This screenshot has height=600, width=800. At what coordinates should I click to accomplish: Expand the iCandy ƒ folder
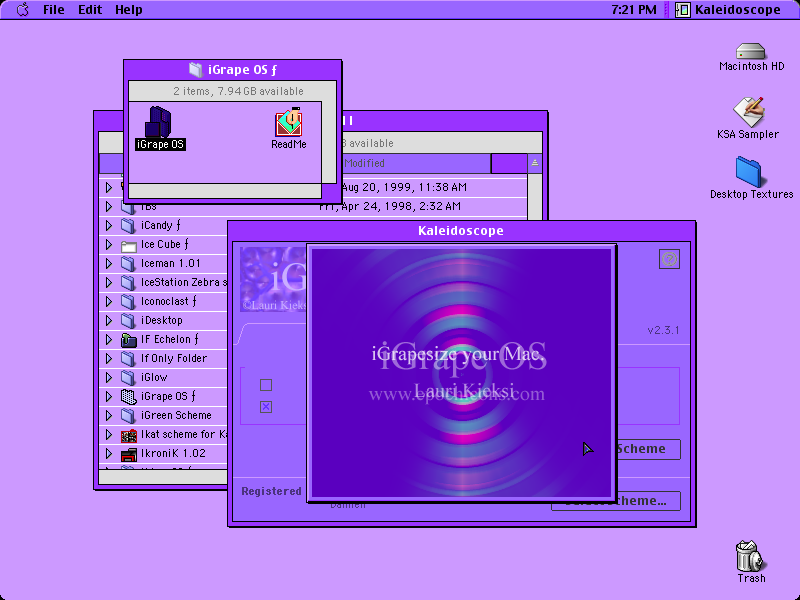pos(109,225)
